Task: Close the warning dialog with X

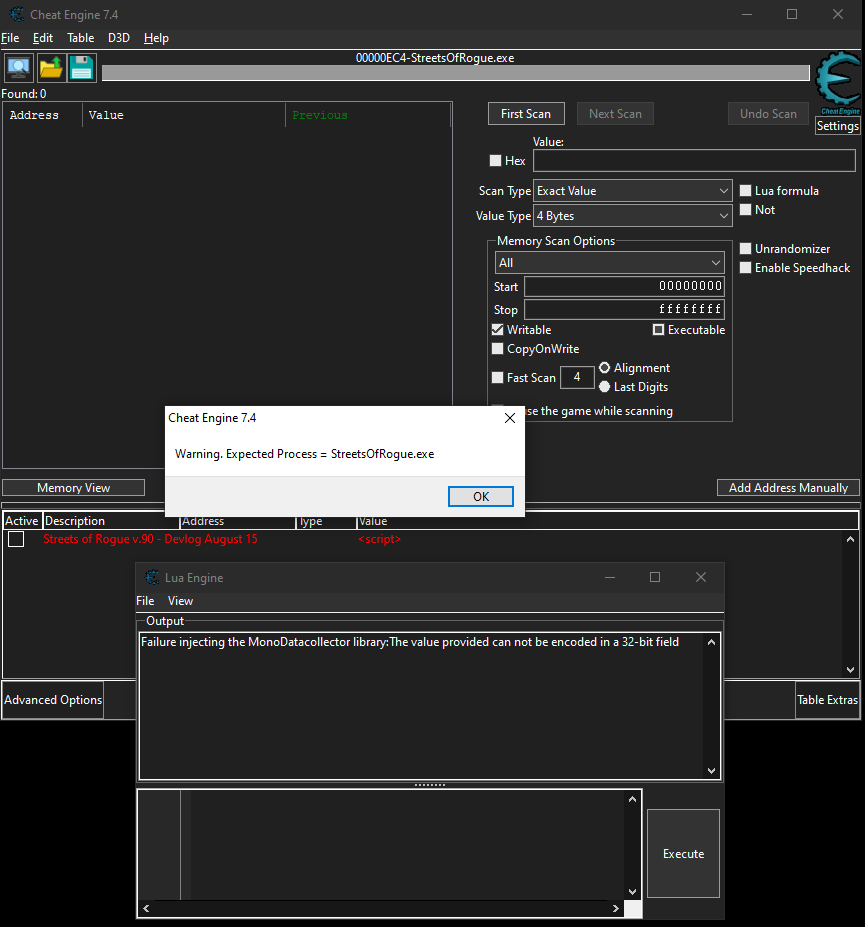Action: pos(510,418)
